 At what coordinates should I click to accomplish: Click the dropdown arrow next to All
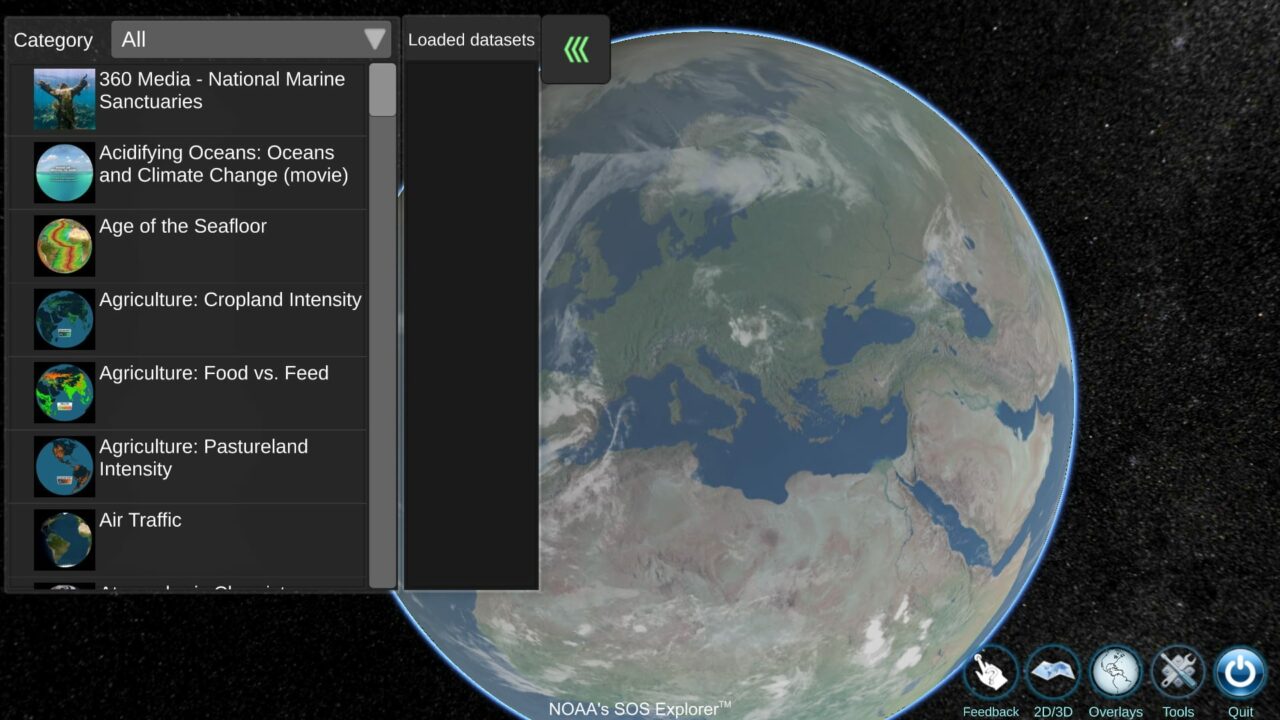coord(375,40)
